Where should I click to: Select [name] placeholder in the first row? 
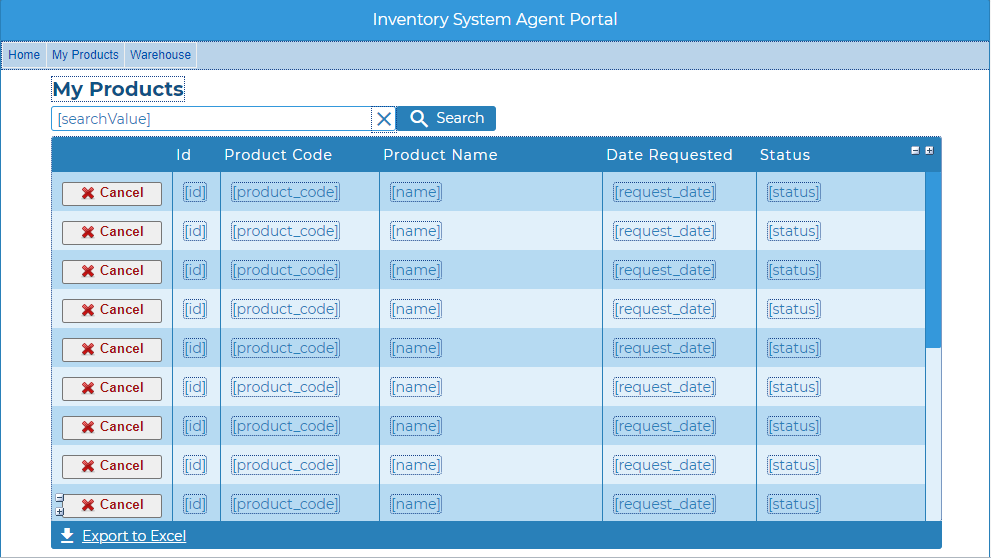pos(416,192)
